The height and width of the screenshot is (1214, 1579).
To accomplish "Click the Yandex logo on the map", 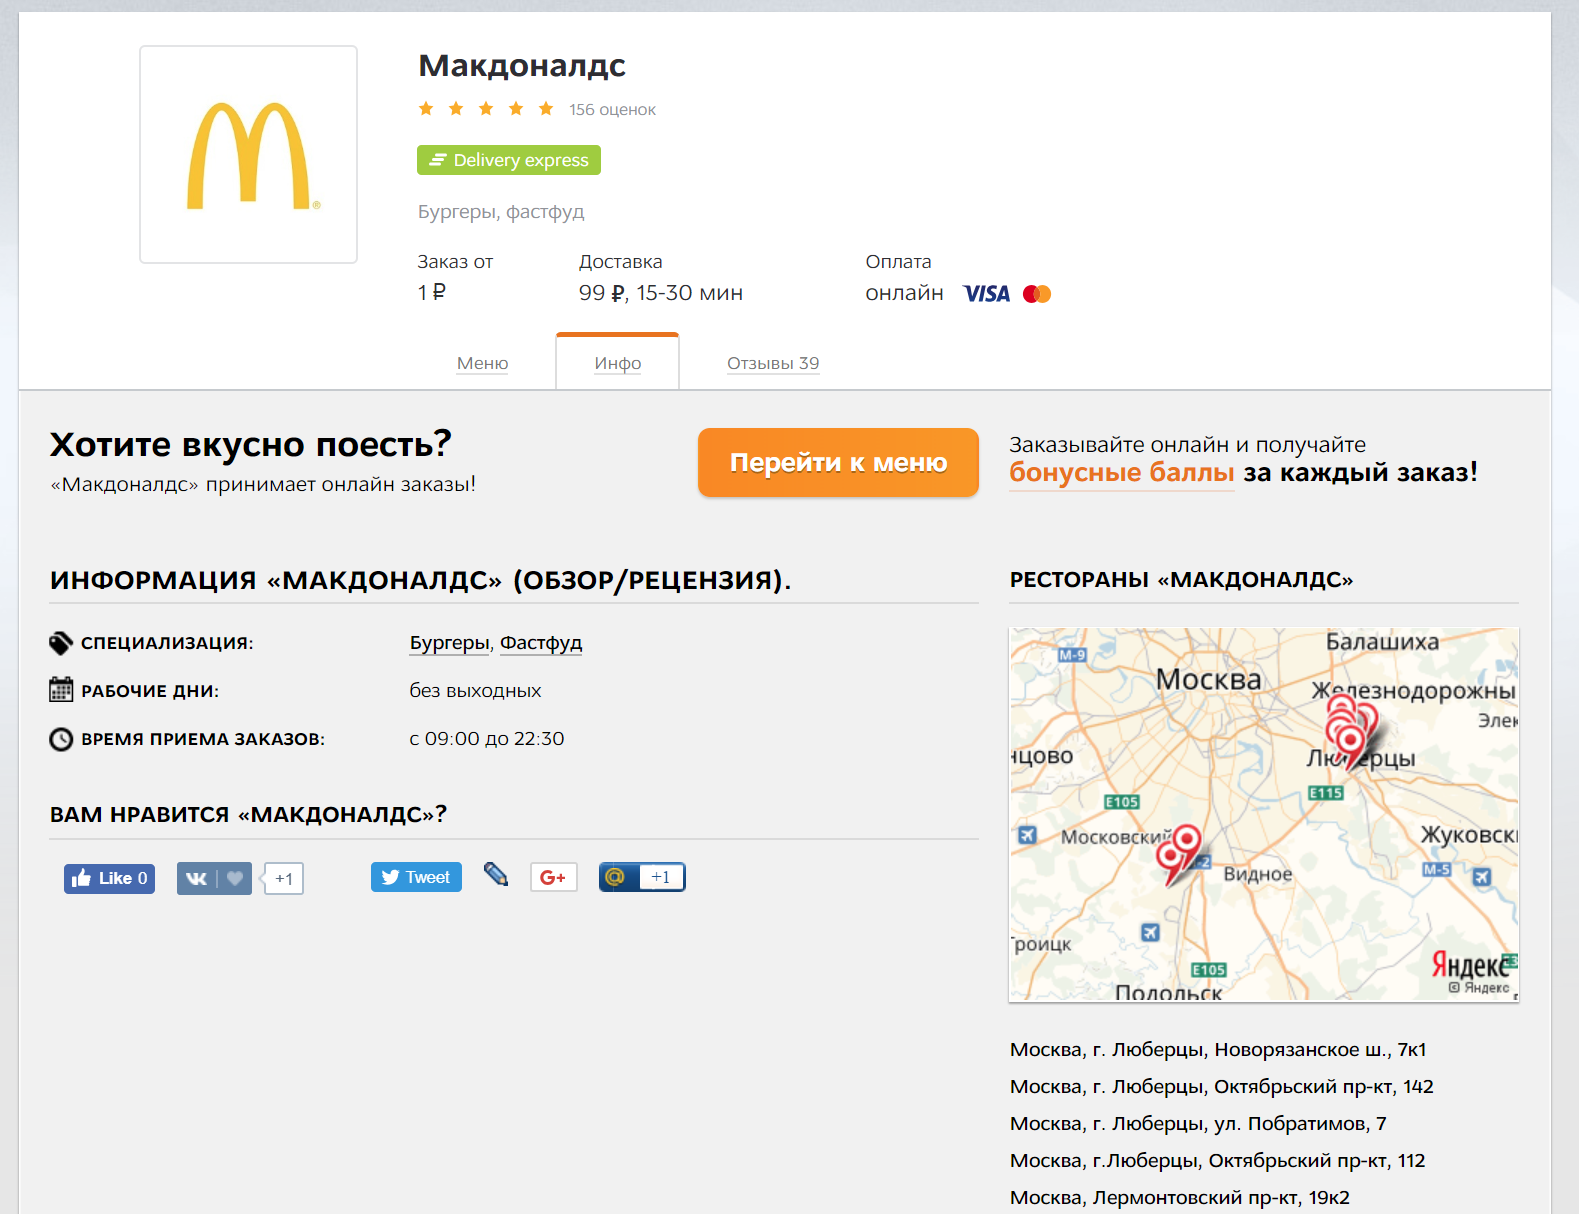I will coord(1470,965).
